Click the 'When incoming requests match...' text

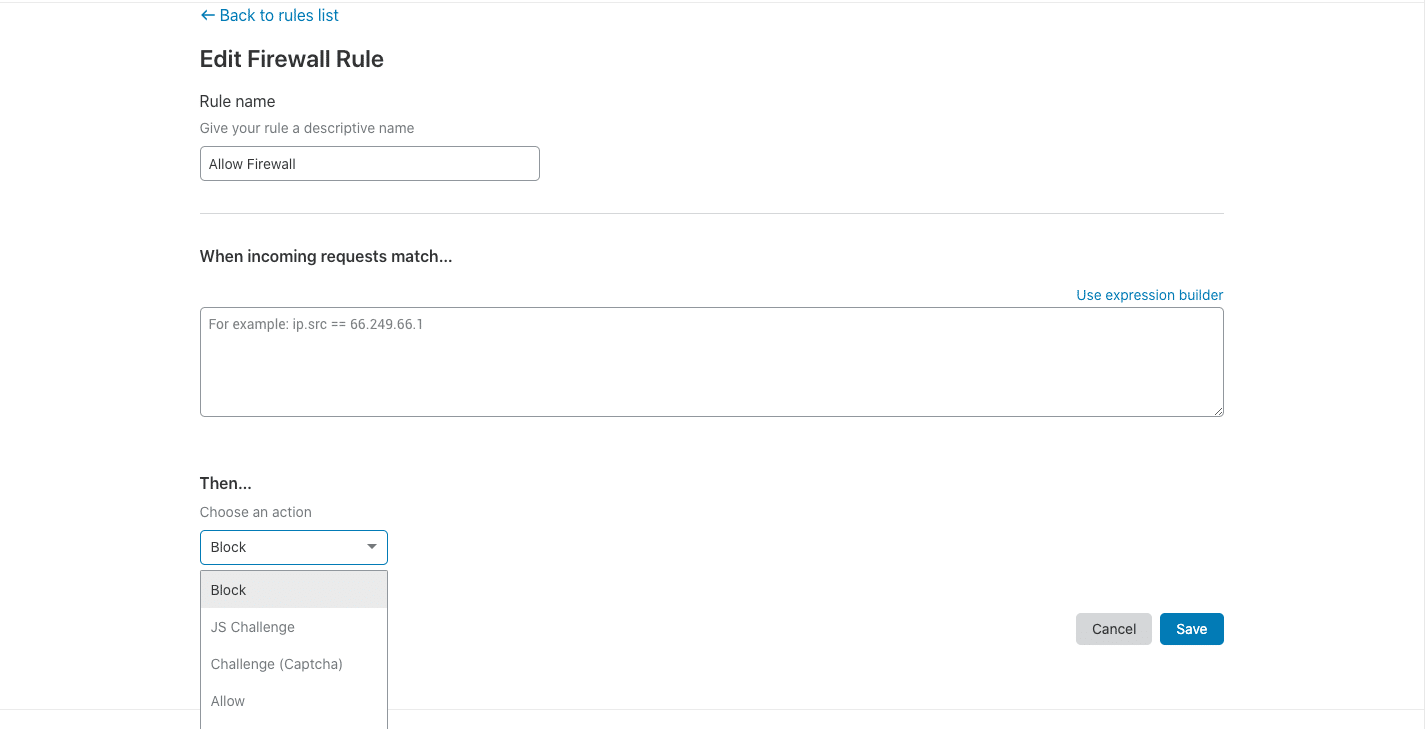coord(326,256)
